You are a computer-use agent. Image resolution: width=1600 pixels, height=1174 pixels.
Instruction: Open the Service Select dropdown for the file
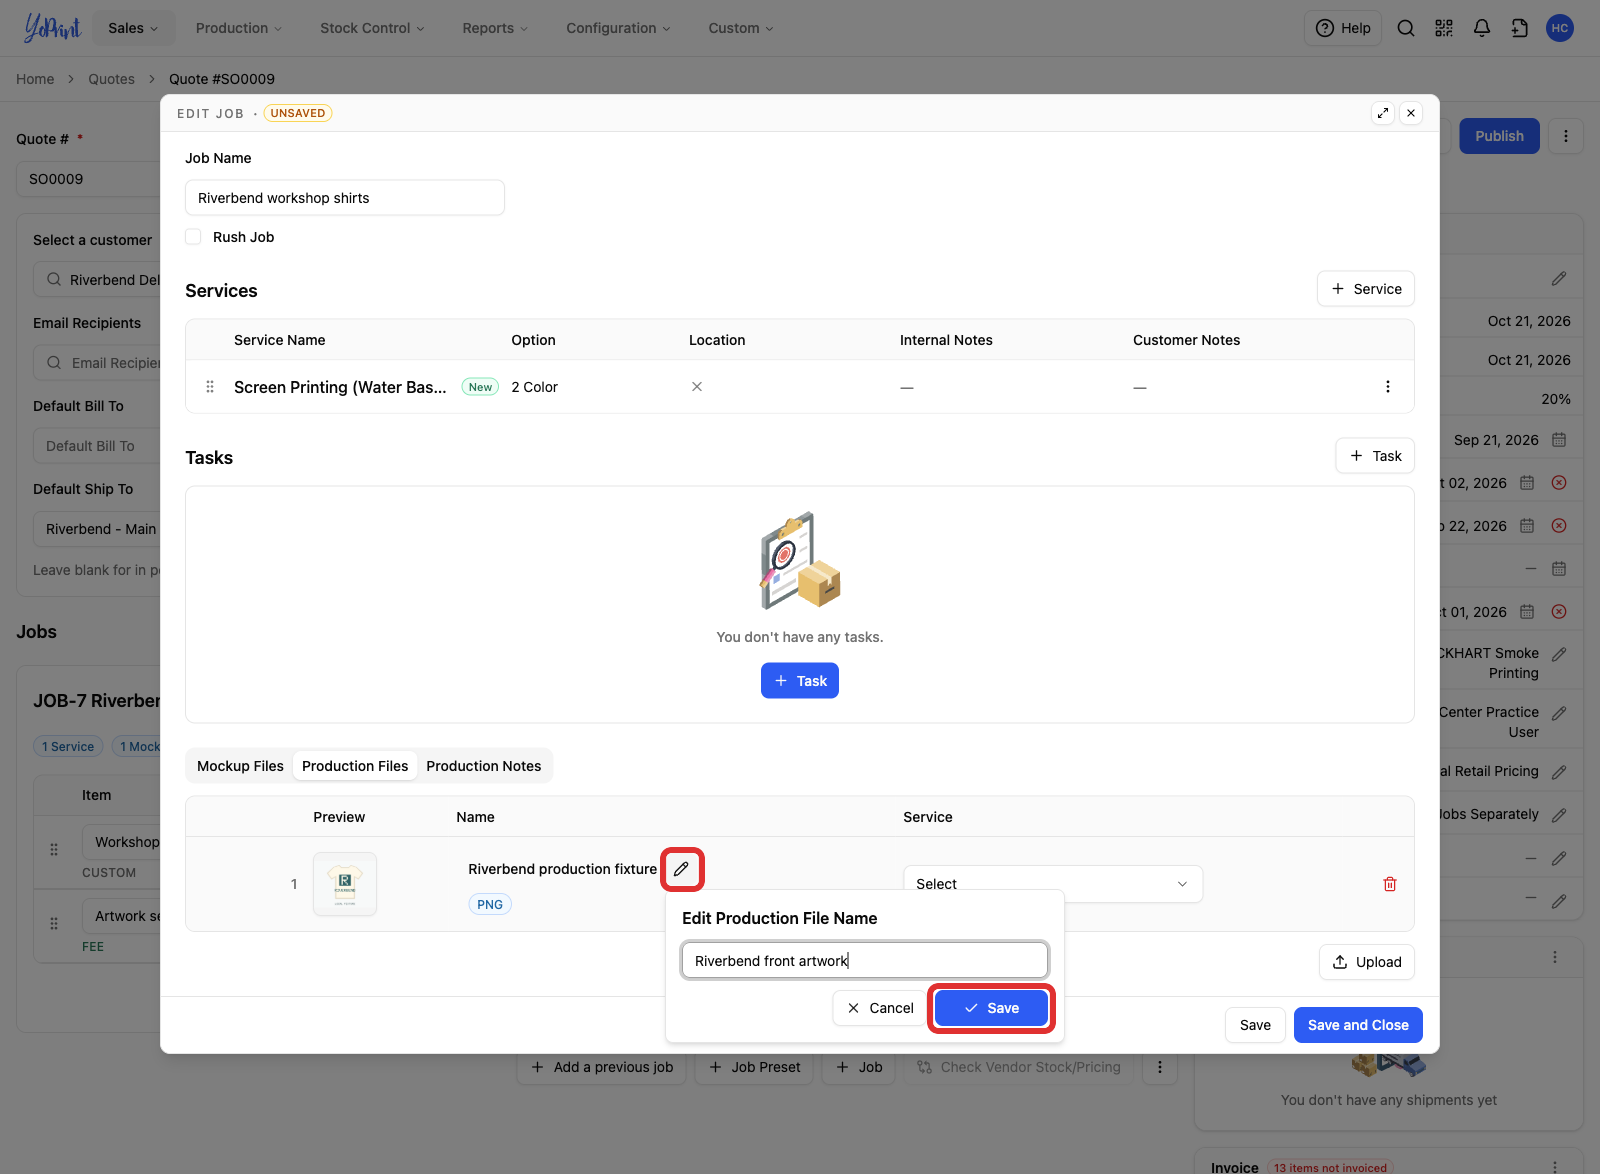click(x=1052, y=884)
